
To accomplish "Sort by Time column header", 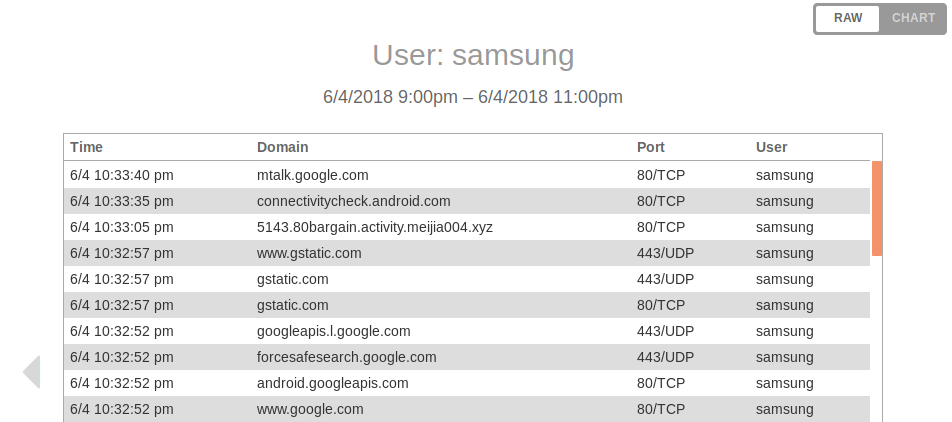I will (x=87, y=147).
